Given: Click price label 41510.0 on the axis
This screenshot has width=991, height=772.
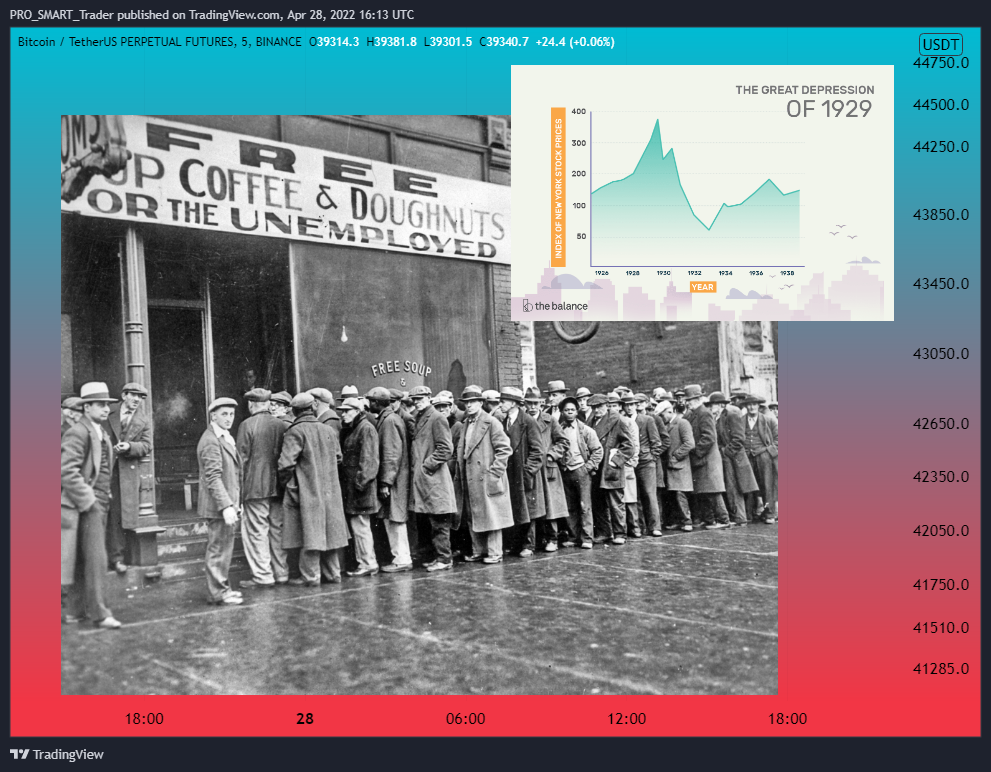Looking at the screenshot, I should [x=940, y=628].
